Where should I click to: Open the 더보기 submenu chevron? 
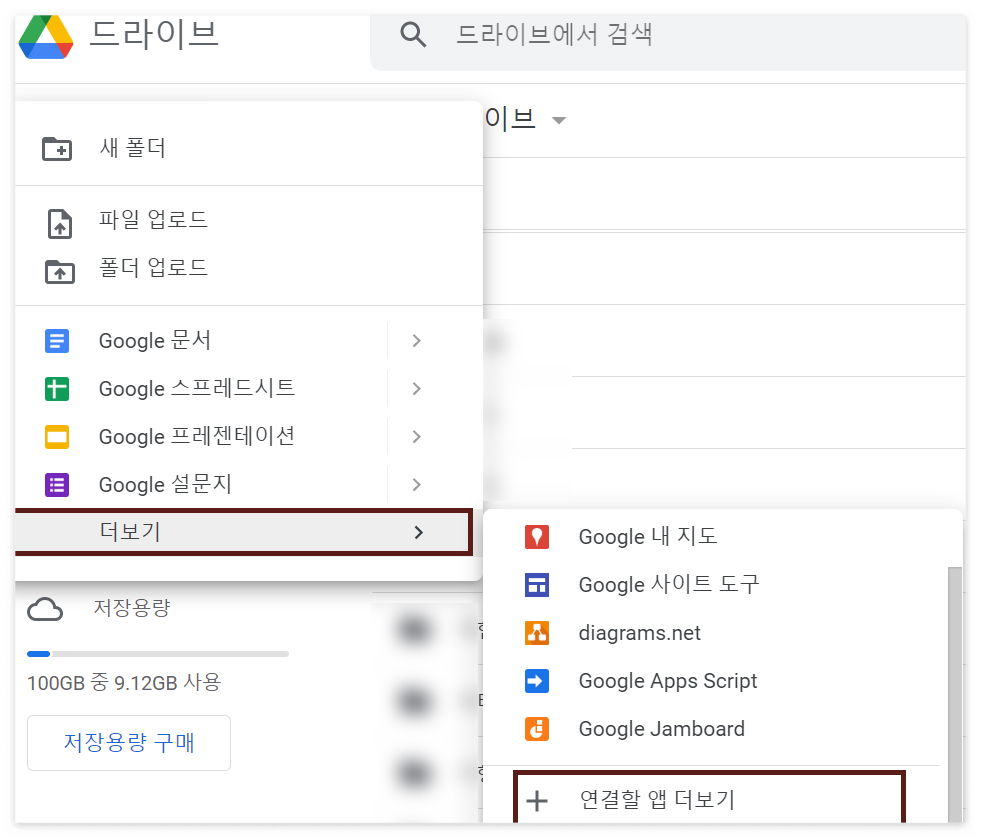coord(419,533)
